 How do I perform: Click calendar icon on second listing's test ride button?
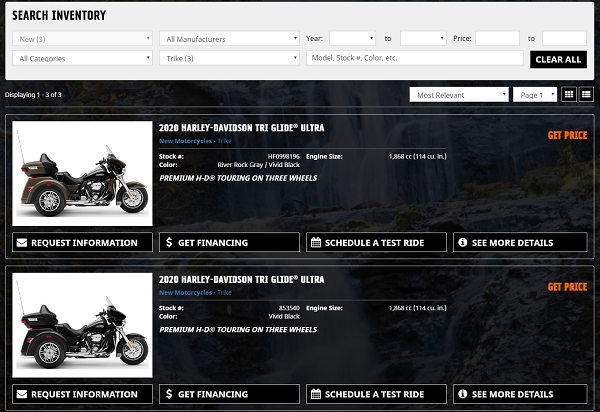pyautogui.click(x=315, y=394)
